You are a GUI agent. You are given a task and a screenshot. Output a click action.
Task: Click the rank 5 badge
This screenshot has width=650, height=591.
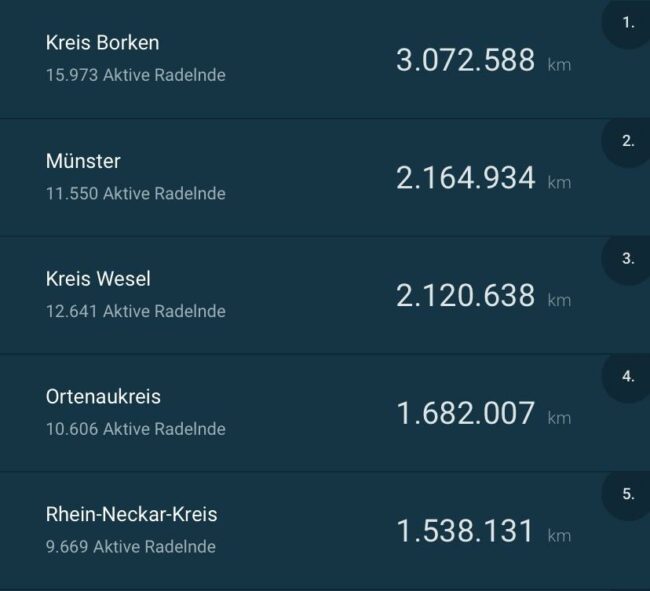click(x=628, y=494)
